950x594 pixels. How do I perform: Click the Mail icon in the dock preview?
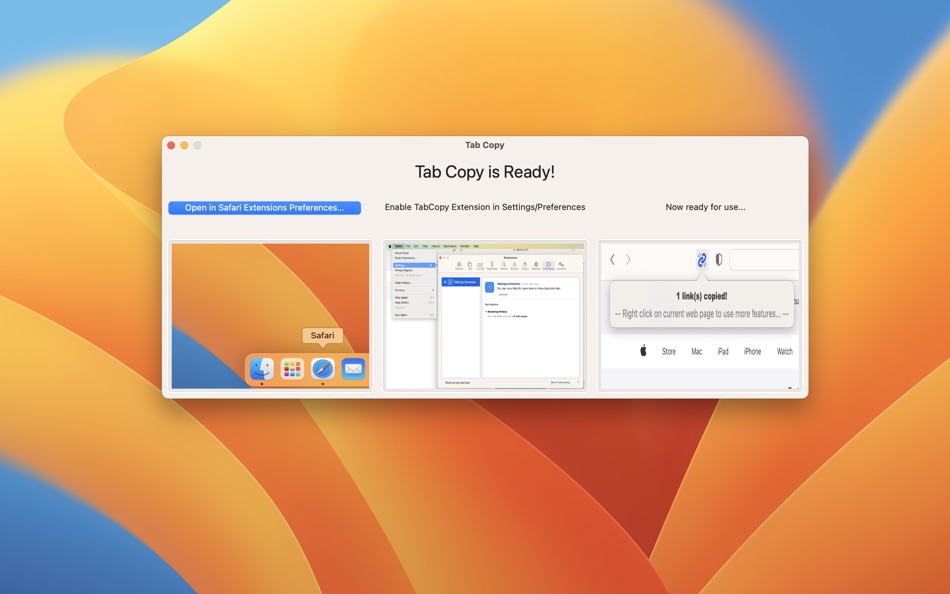click(353, 369)
